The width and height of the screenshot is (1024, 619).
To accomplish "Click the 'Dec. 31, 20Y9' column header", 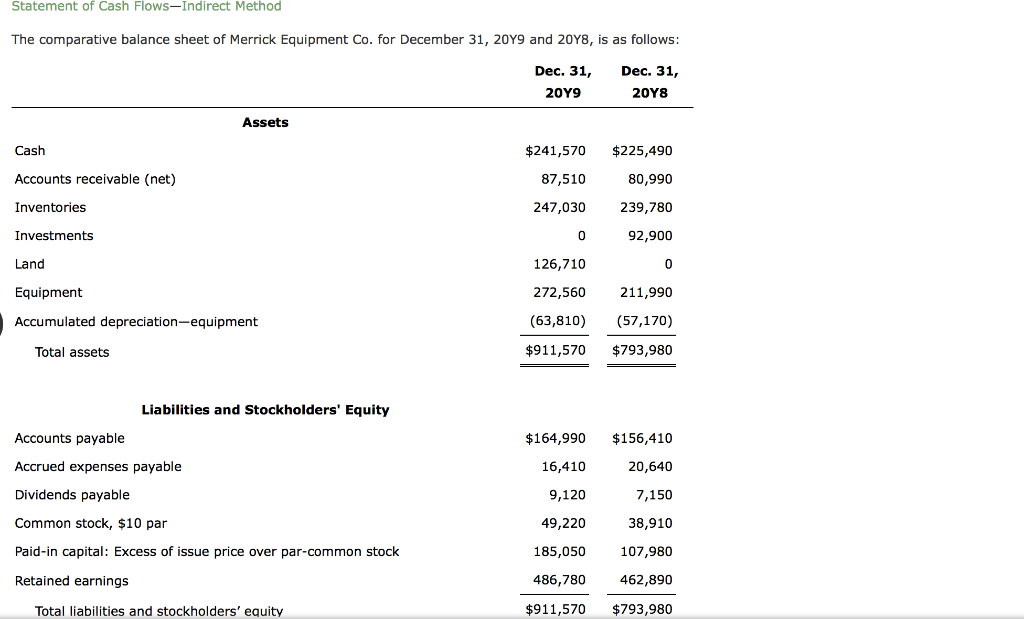I will (563, 82).
